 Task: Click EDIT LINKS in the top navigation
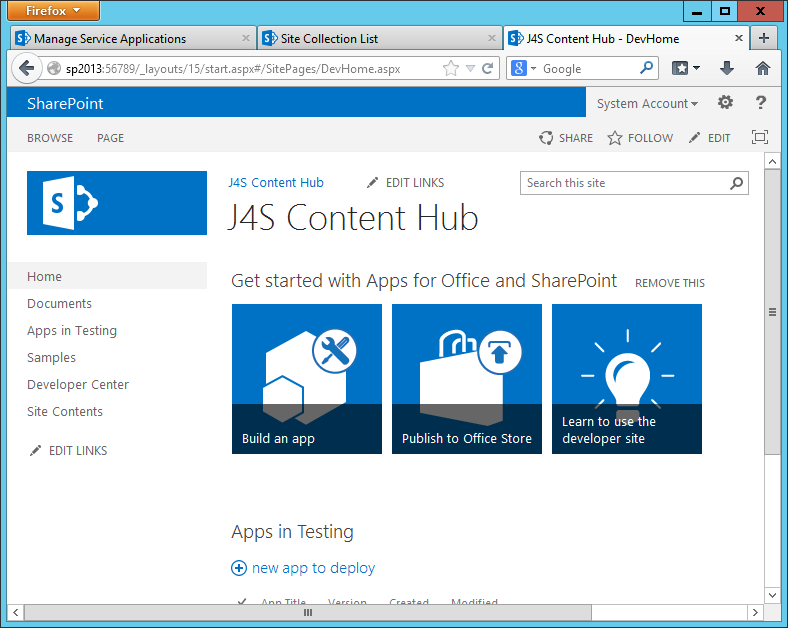[406, 183]
